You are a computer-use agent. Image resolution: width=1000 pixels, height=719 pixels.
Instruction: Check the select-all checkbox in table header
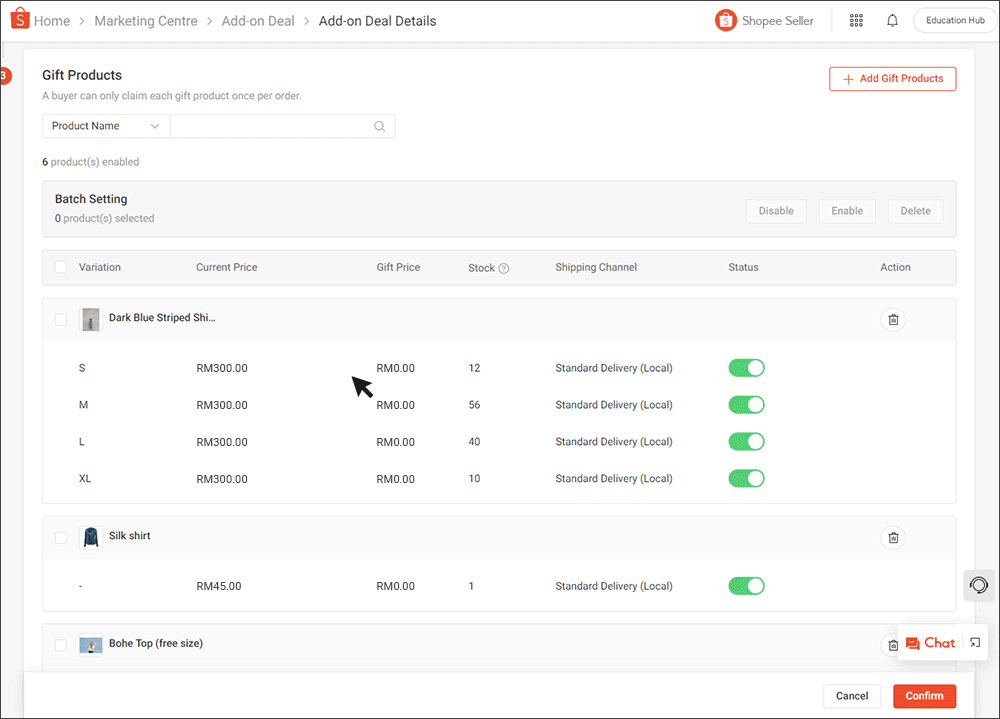(61, 267)
